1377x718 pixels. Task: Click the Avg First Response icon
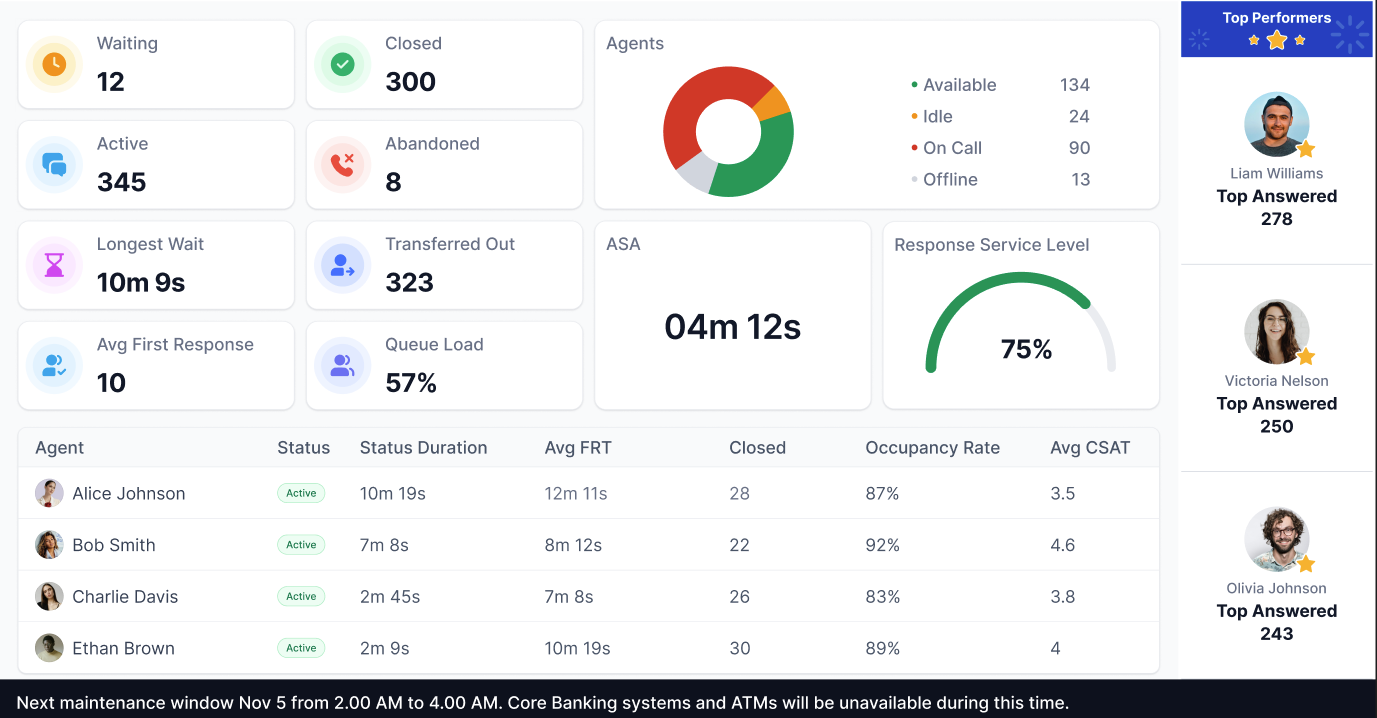pos(54,365)
